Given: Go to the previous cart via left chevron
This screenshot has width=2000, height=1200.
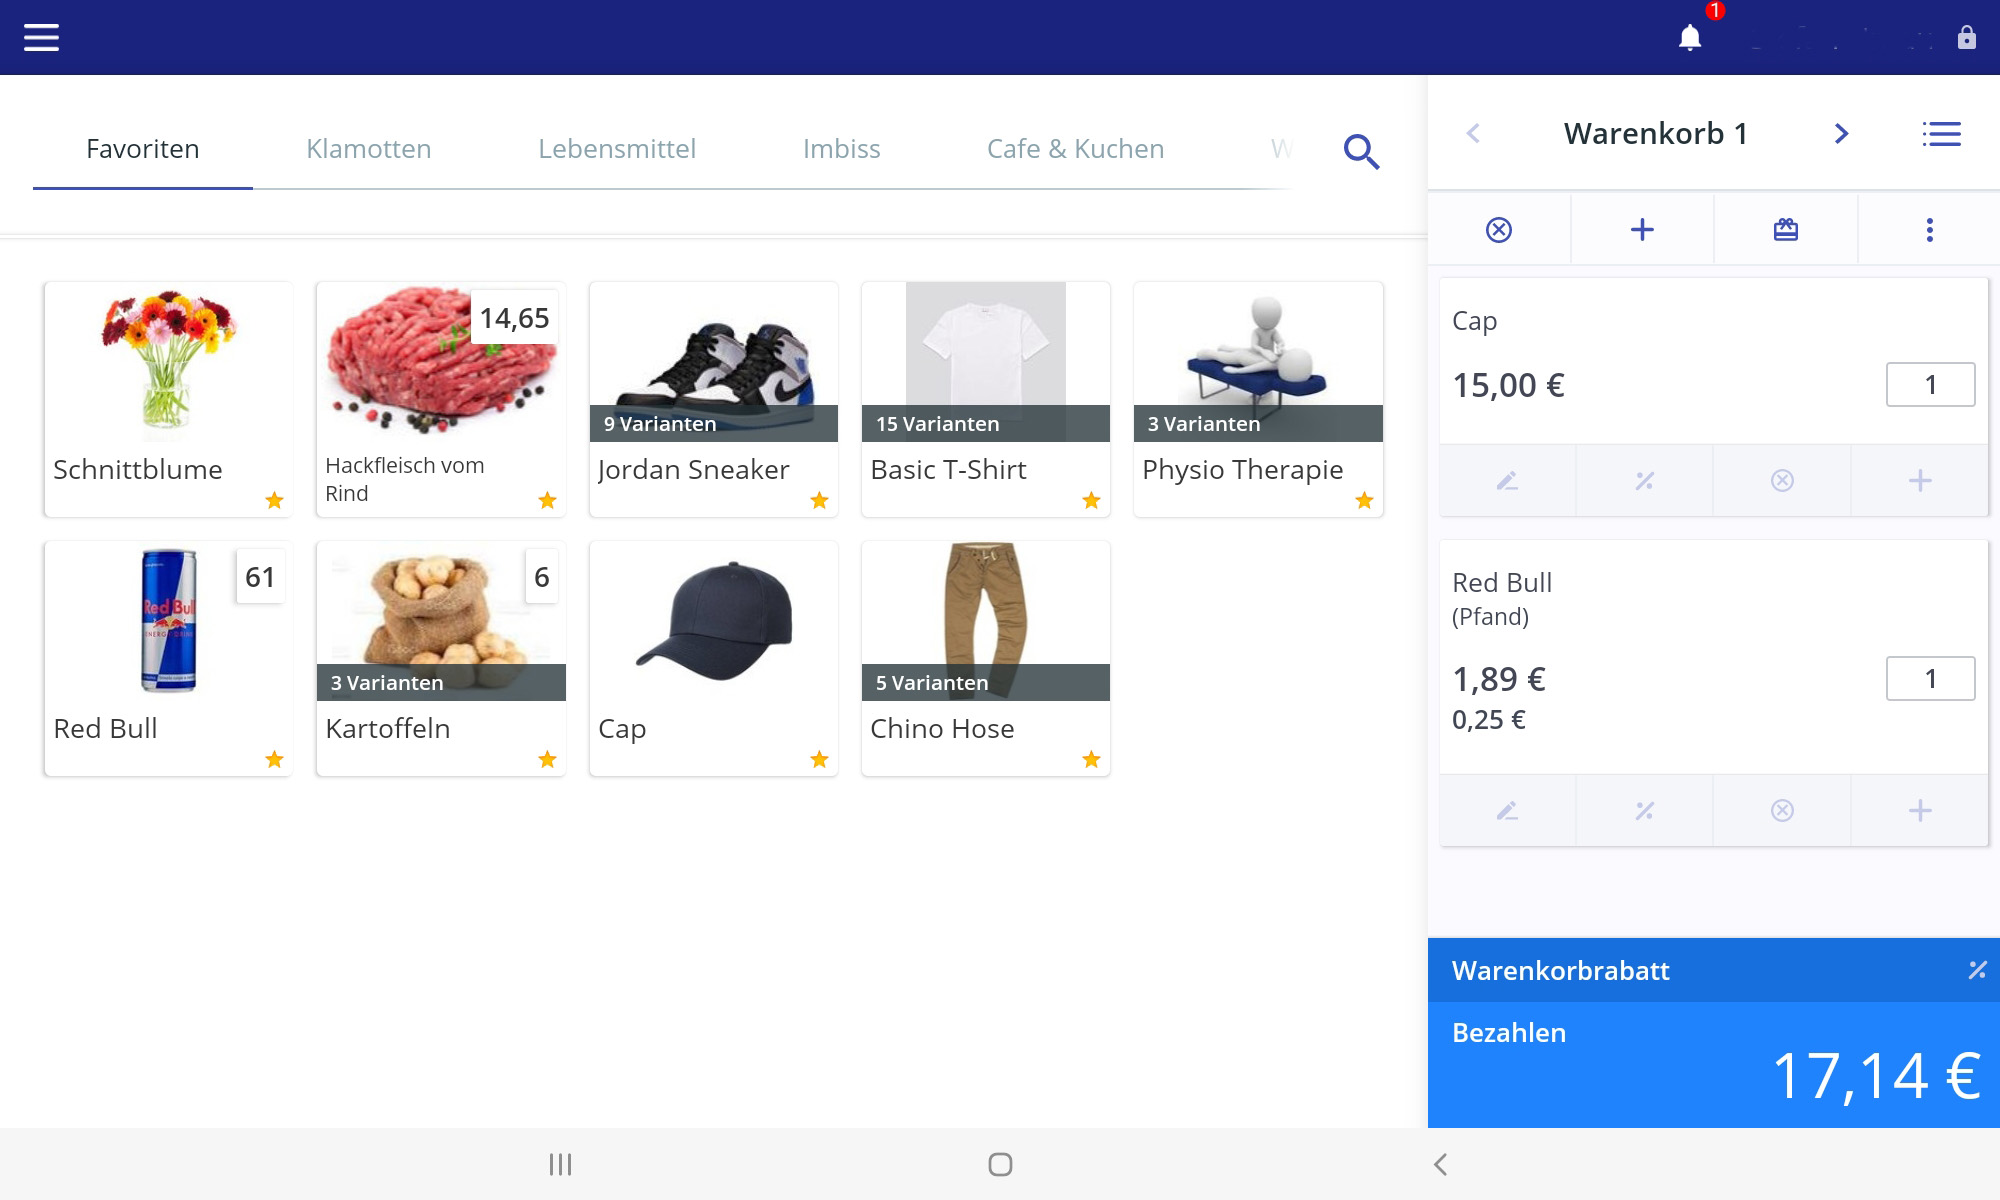Looking at the screenshot, I should point(1474,133).
